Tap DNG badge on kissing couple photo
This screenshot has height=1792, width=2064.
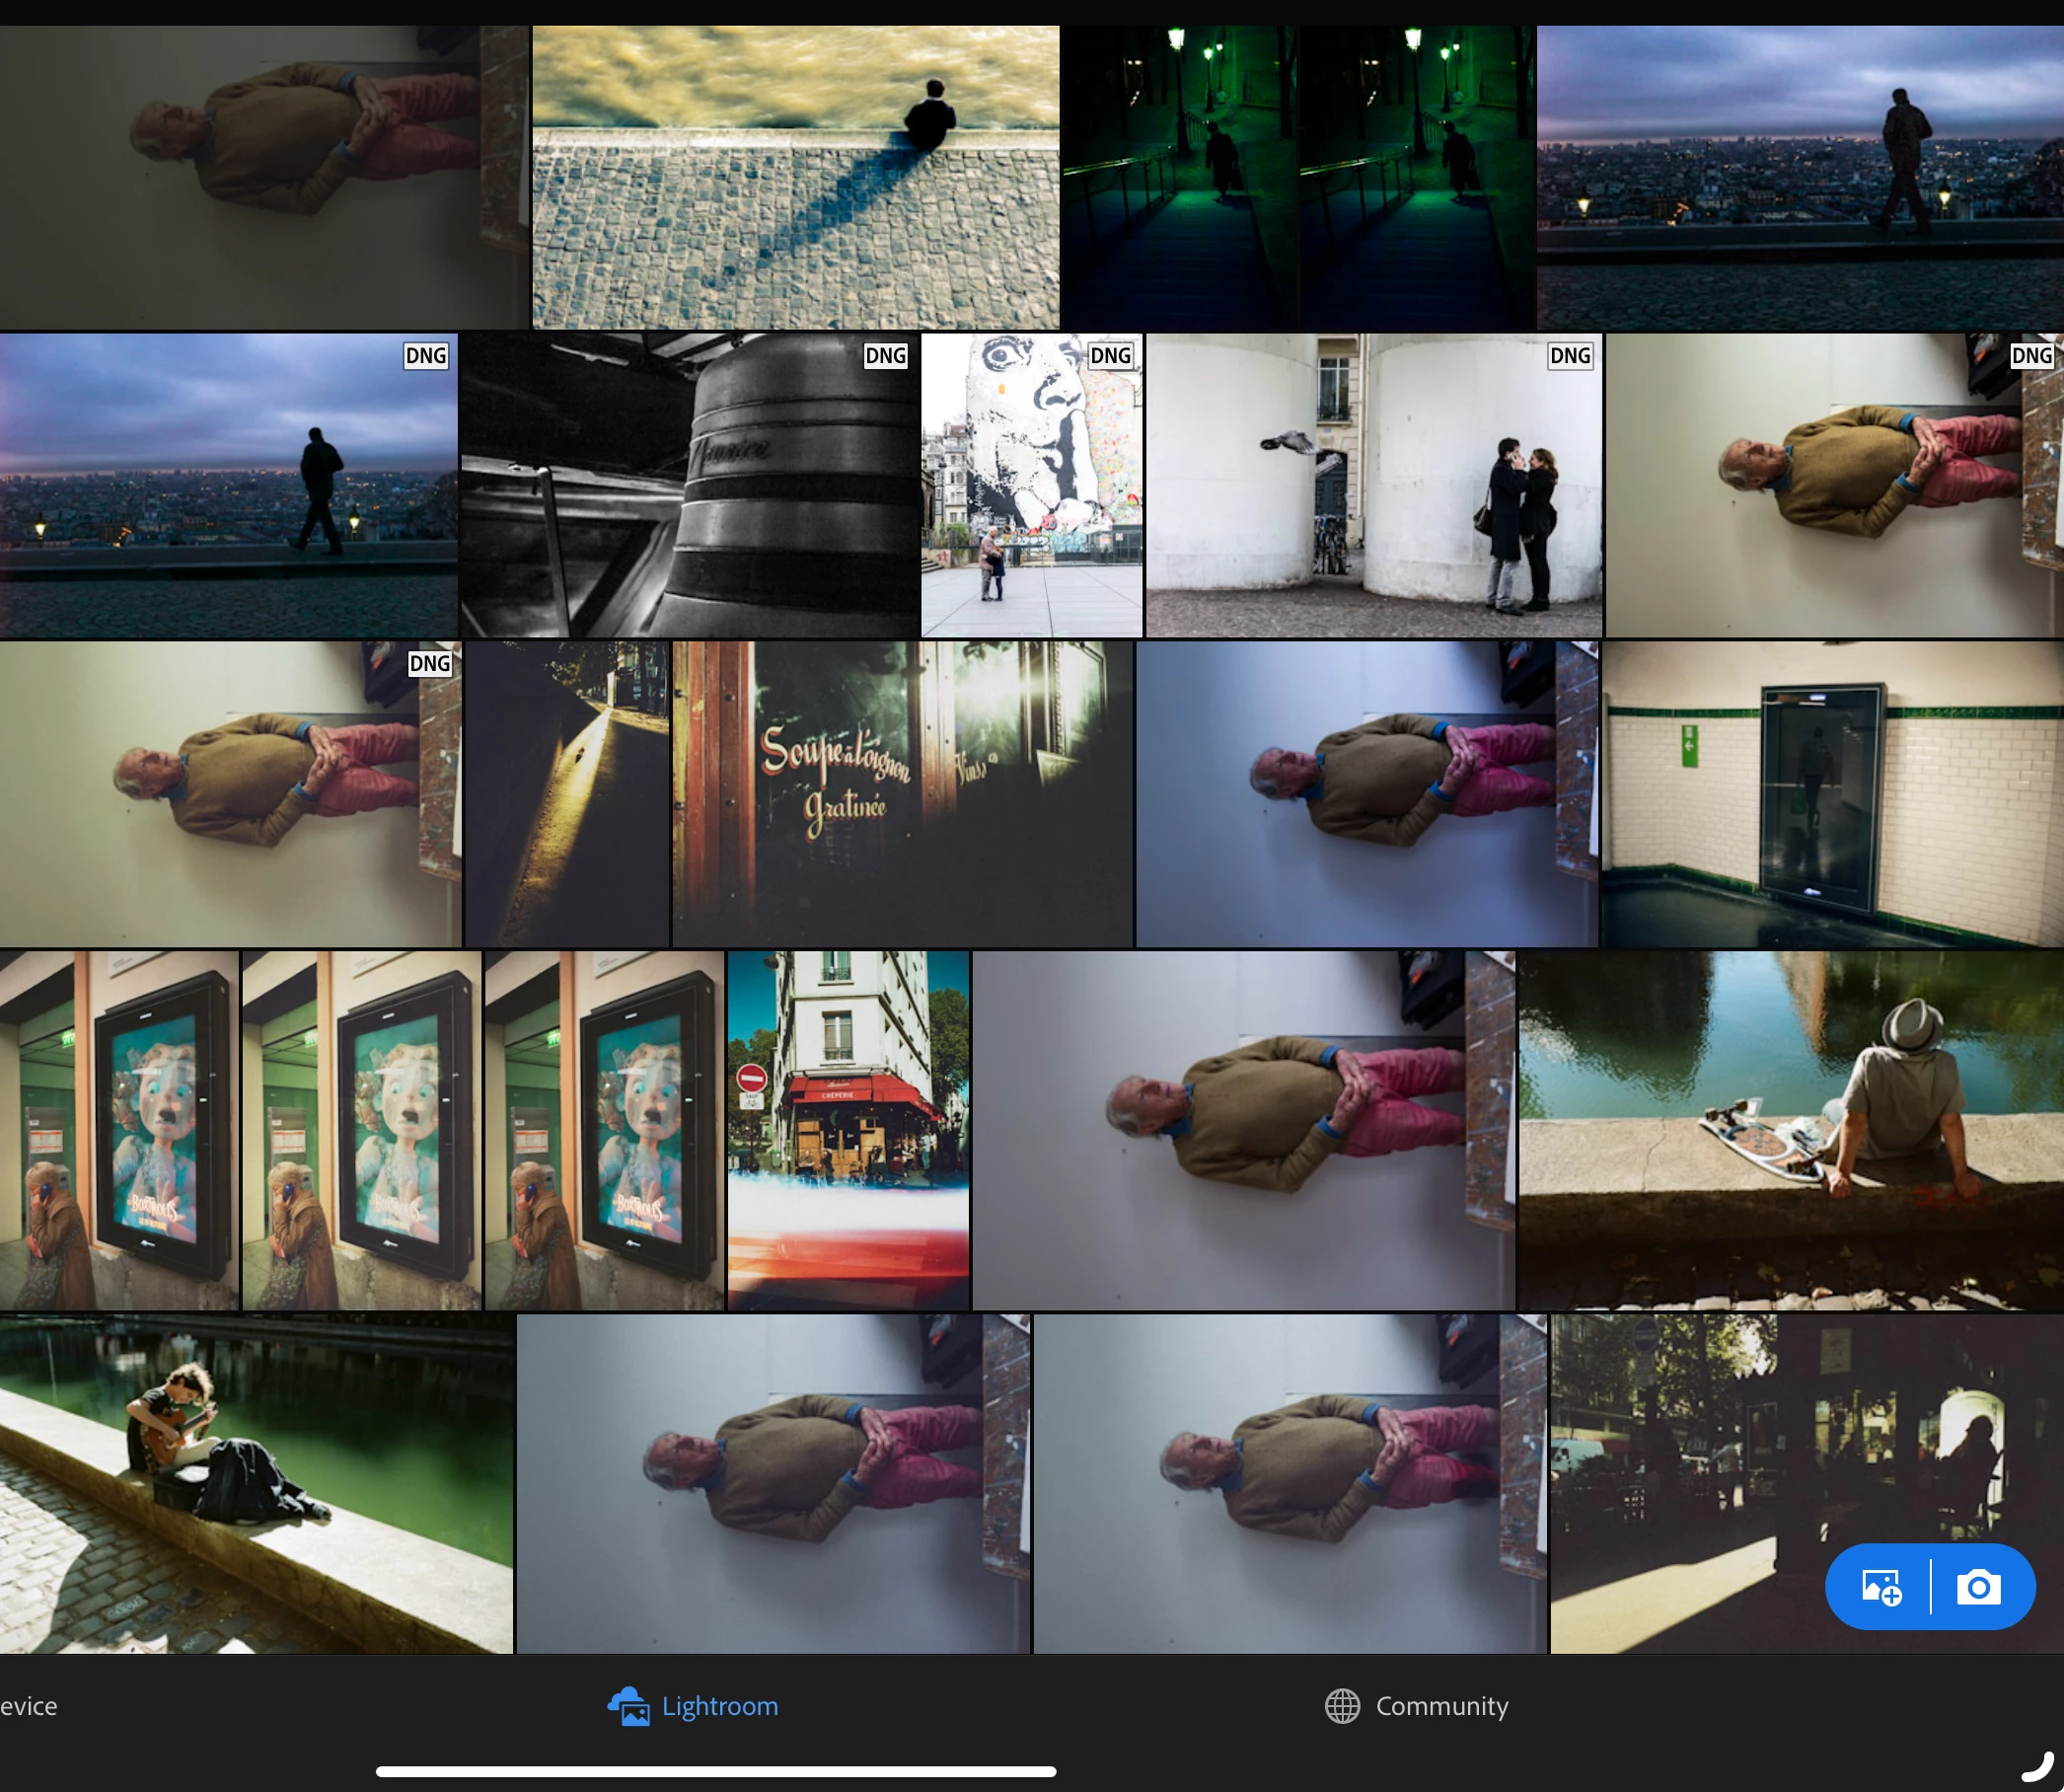coord(1569,356)
